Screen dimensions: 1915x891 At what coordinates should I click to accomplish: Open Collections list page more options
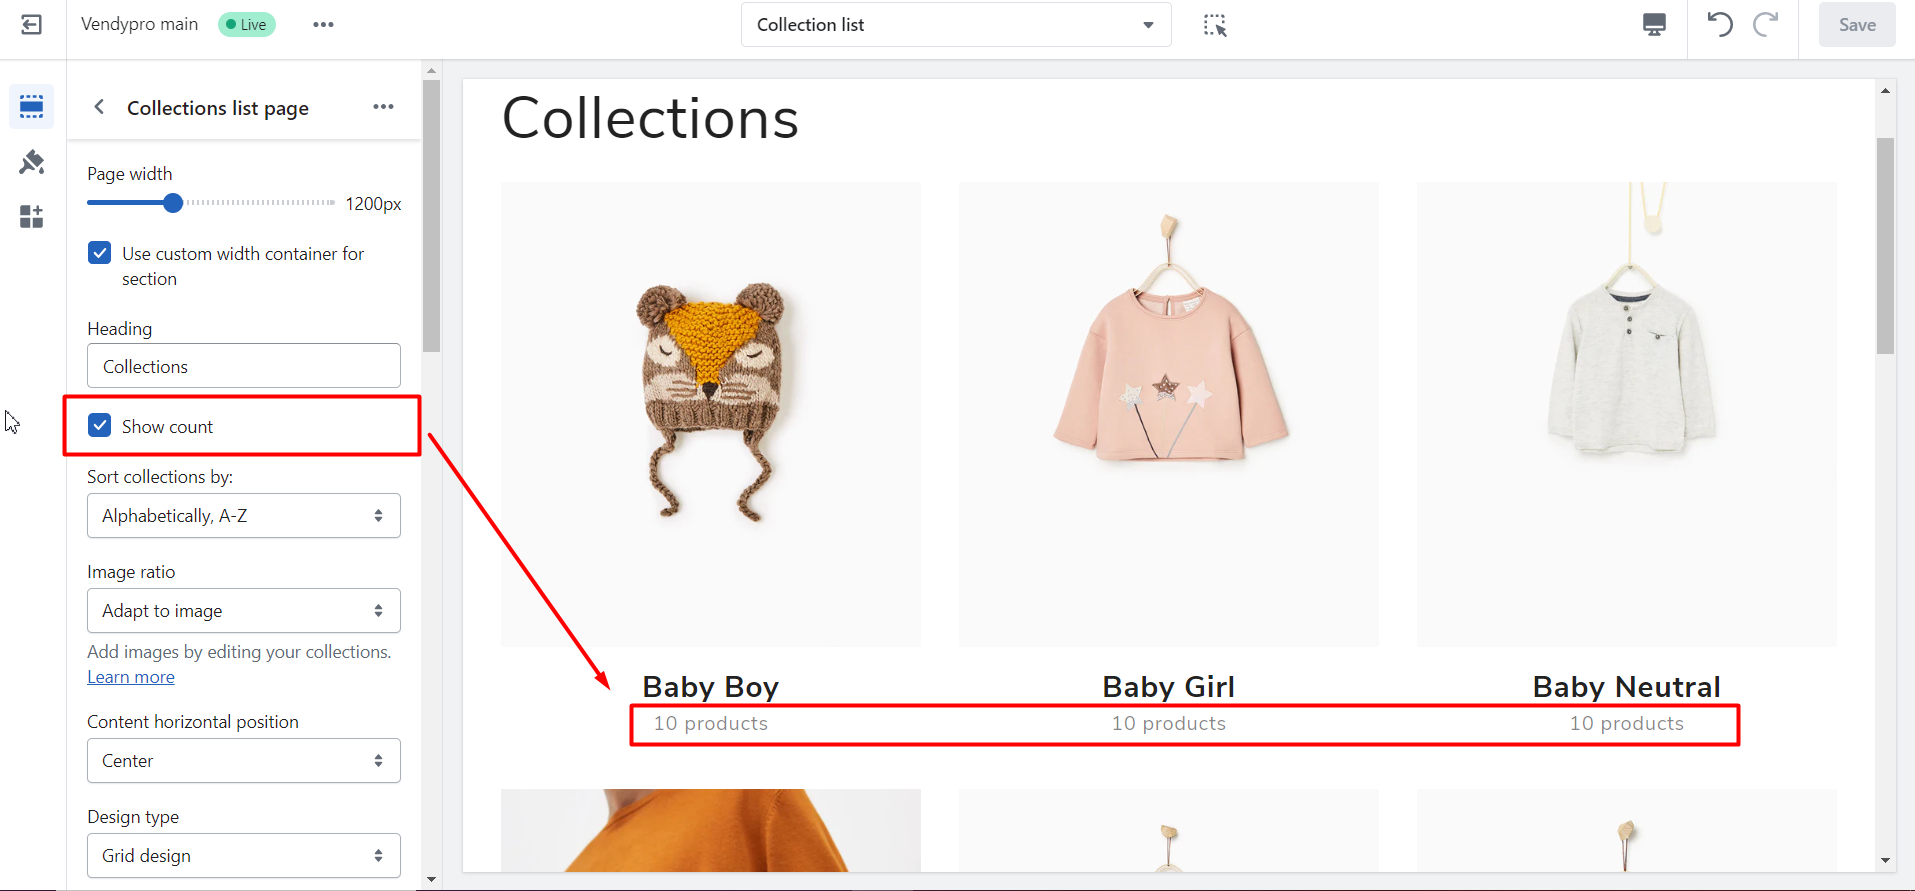[x=383, y=107]
